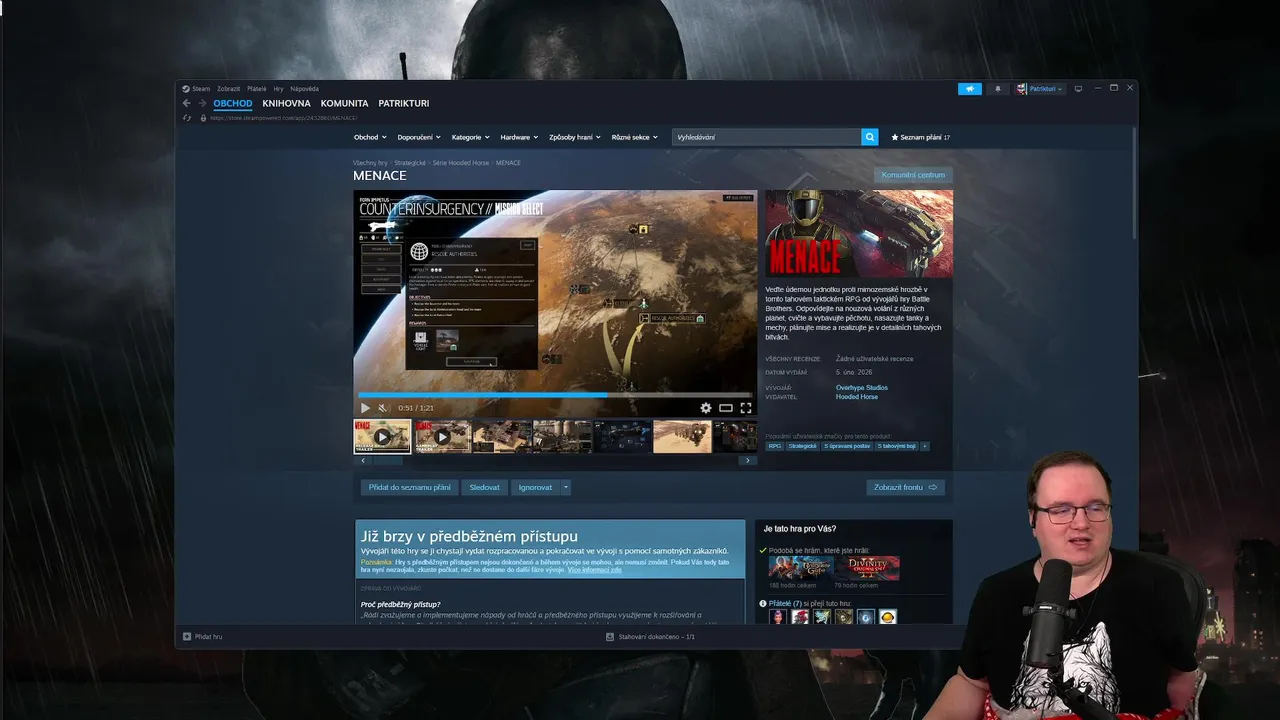1280x720 pixels.
Task: Reload the store page icon
Action: coord(186,118)
